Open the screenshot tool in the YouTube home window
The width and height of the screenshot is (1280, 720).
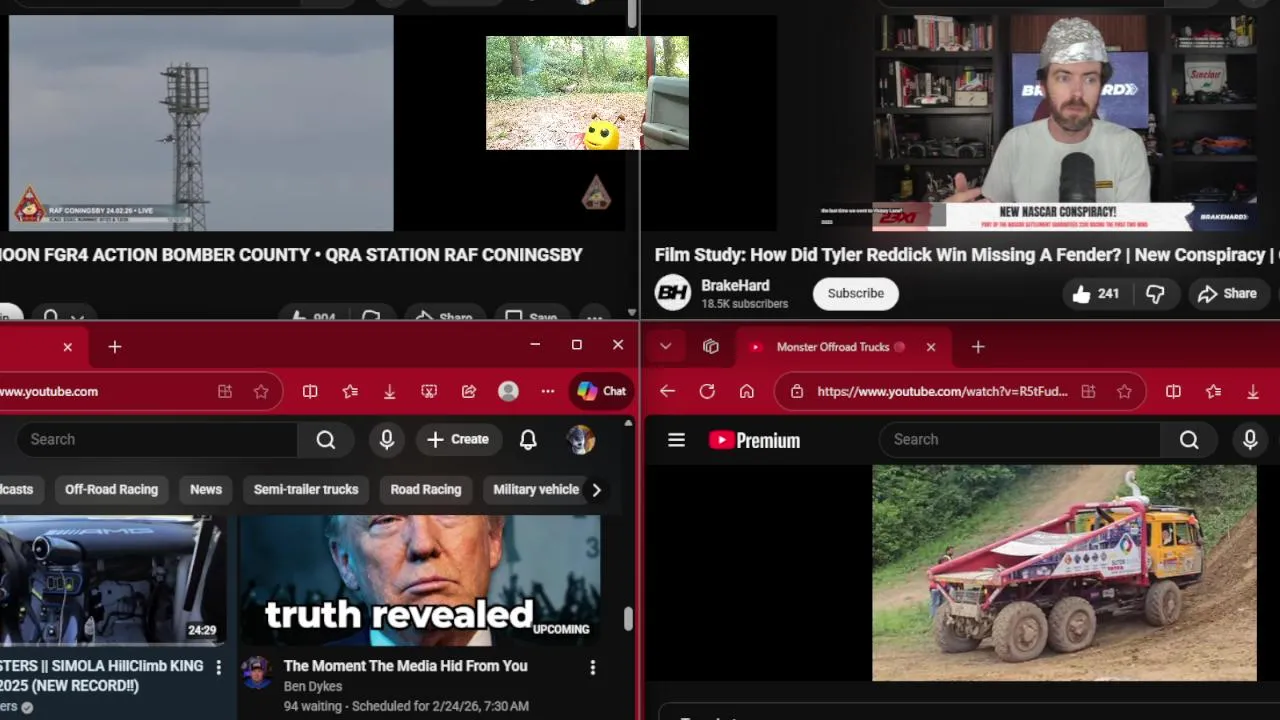tap(429, 392)
